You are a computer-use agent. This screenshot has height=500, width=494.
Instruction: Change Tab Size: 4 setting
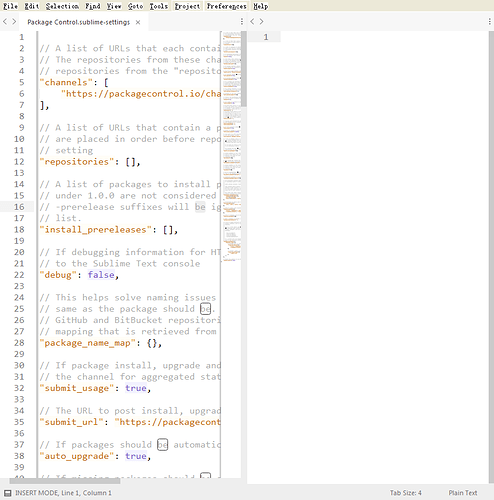coord(406,493)
